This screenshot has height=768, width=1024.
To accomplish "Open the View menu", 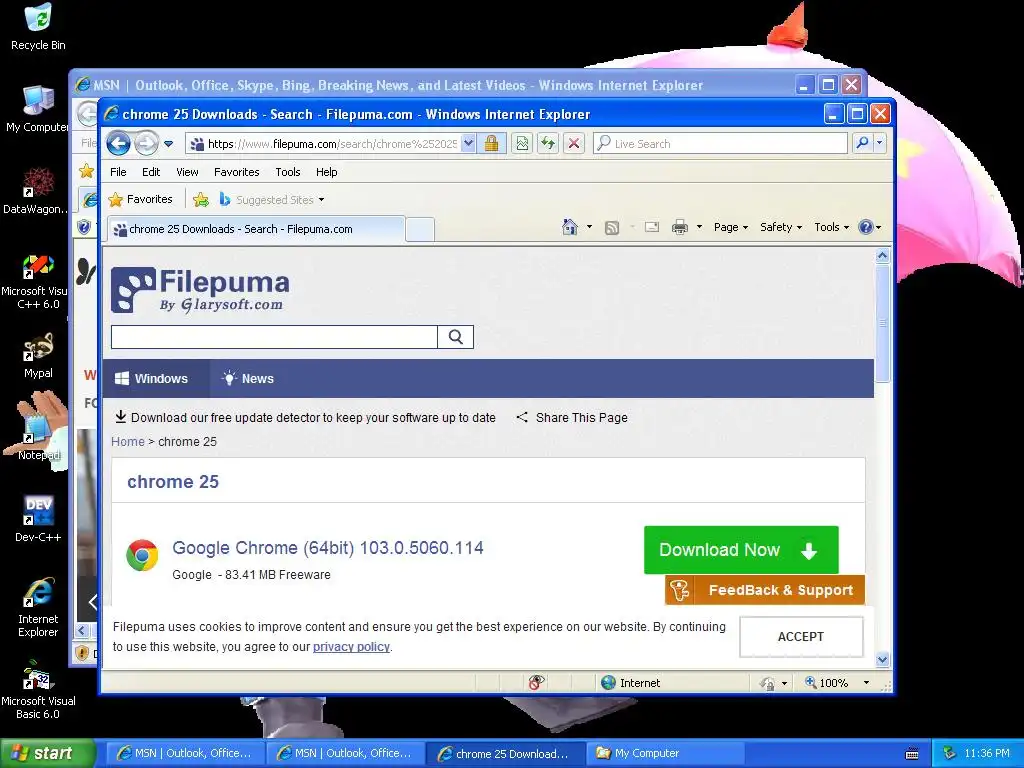I will click(187, 172).
